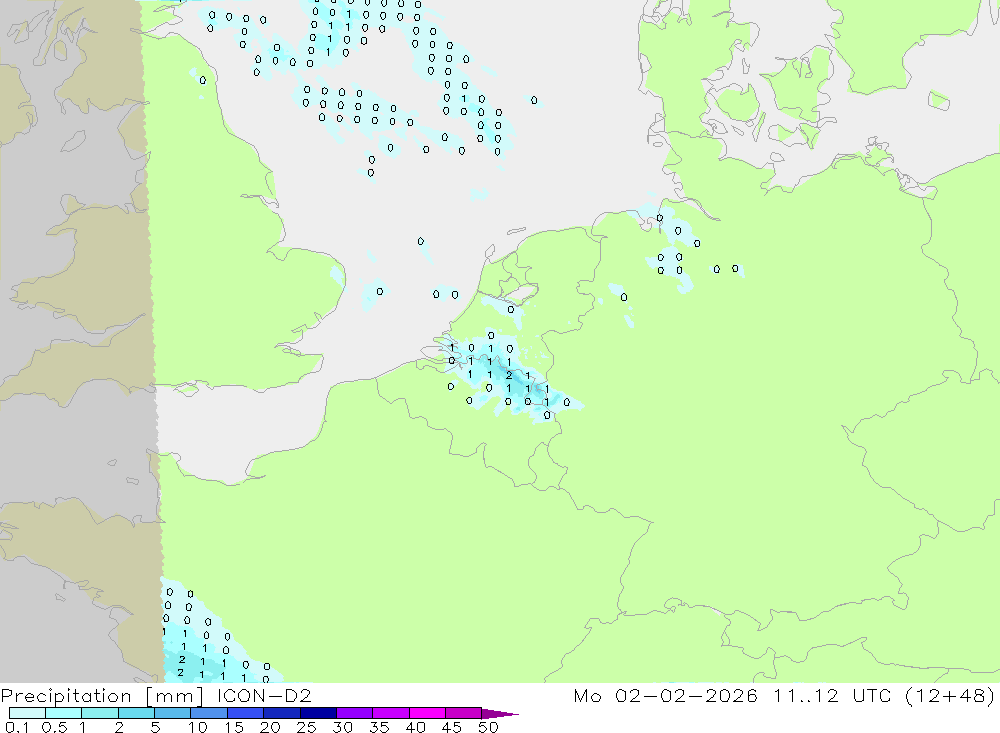1000x733 pixels.
Task: Click the '20' legend scale label
Action: 270,727
